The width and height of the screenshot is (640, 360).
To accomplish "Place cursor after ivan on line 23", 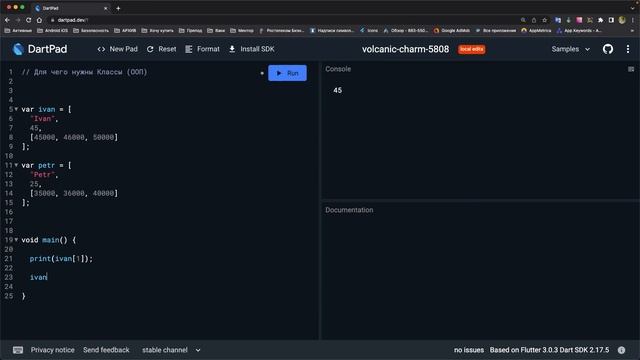I will pyautogui.click(x=47, y=277).
